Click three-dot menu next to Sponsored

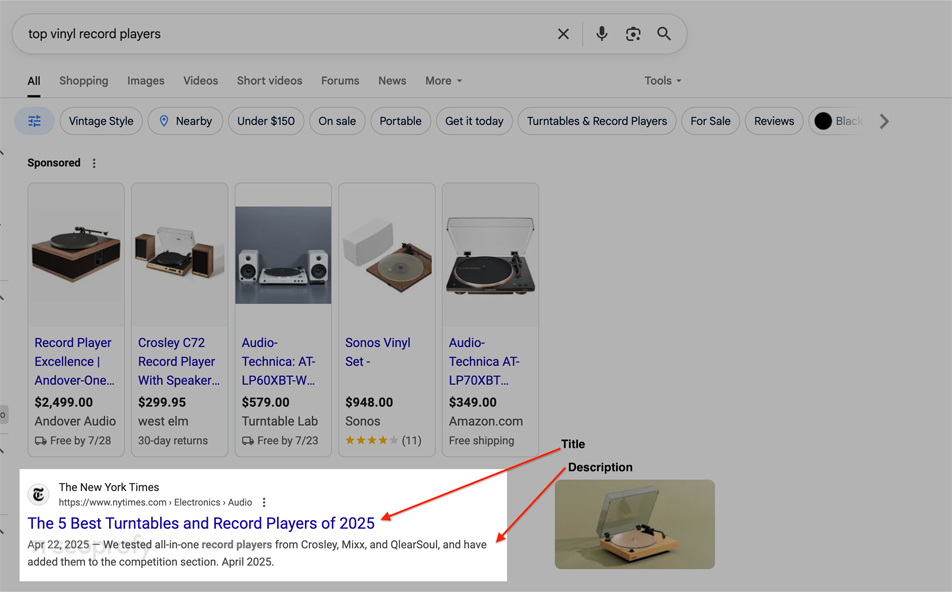94,163
